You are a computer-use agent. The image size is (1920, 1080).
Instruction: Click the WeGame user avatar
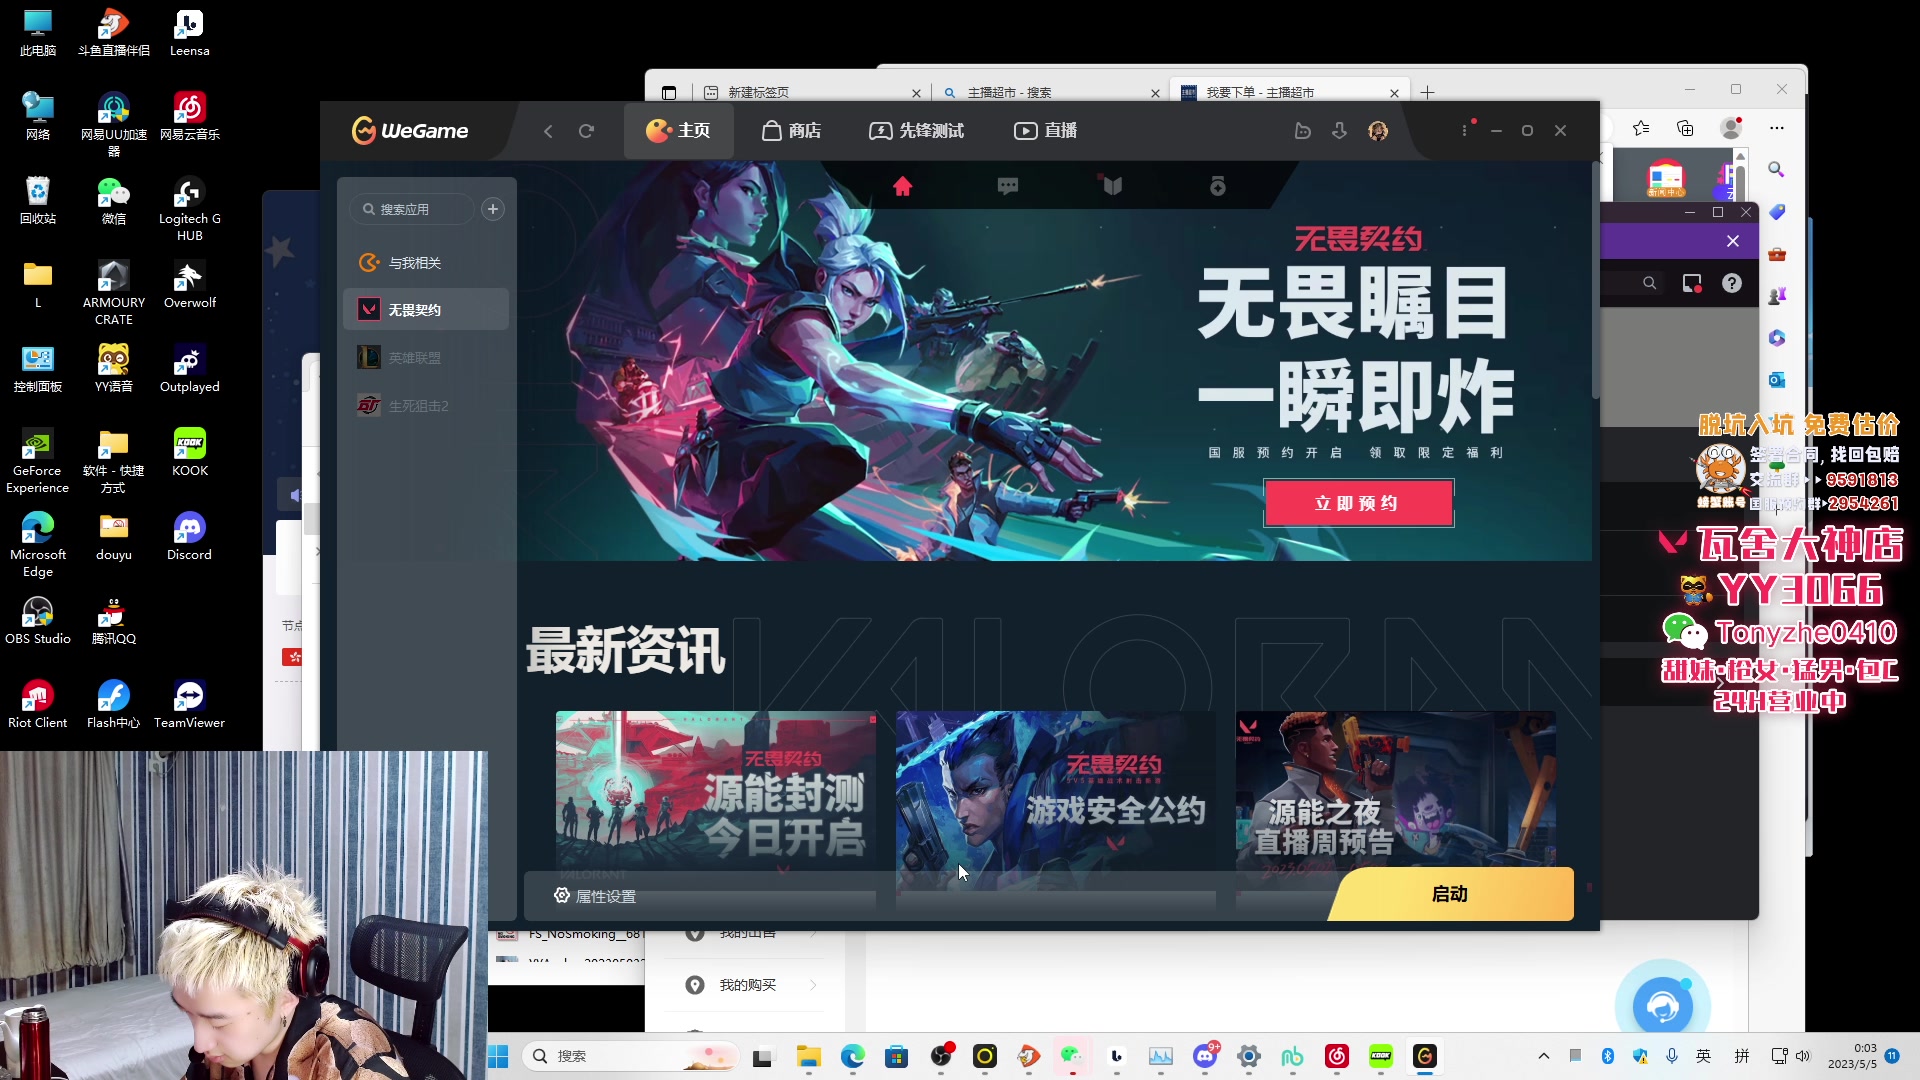tap(1378, 131)
